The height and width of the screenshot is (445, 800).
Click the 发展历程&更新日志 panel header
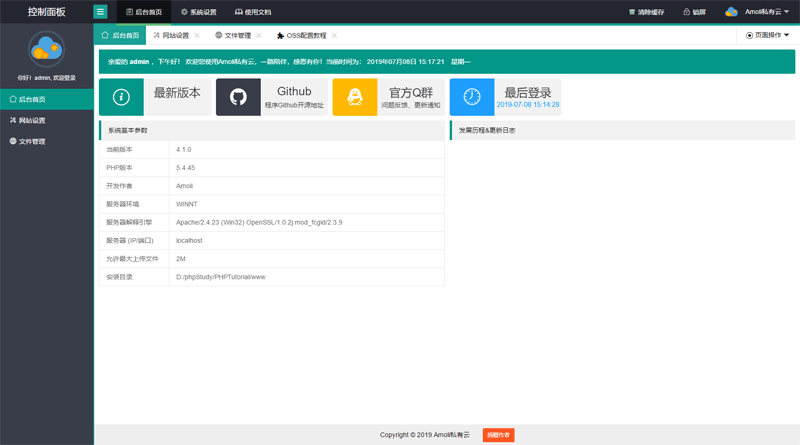coord(622,130)
